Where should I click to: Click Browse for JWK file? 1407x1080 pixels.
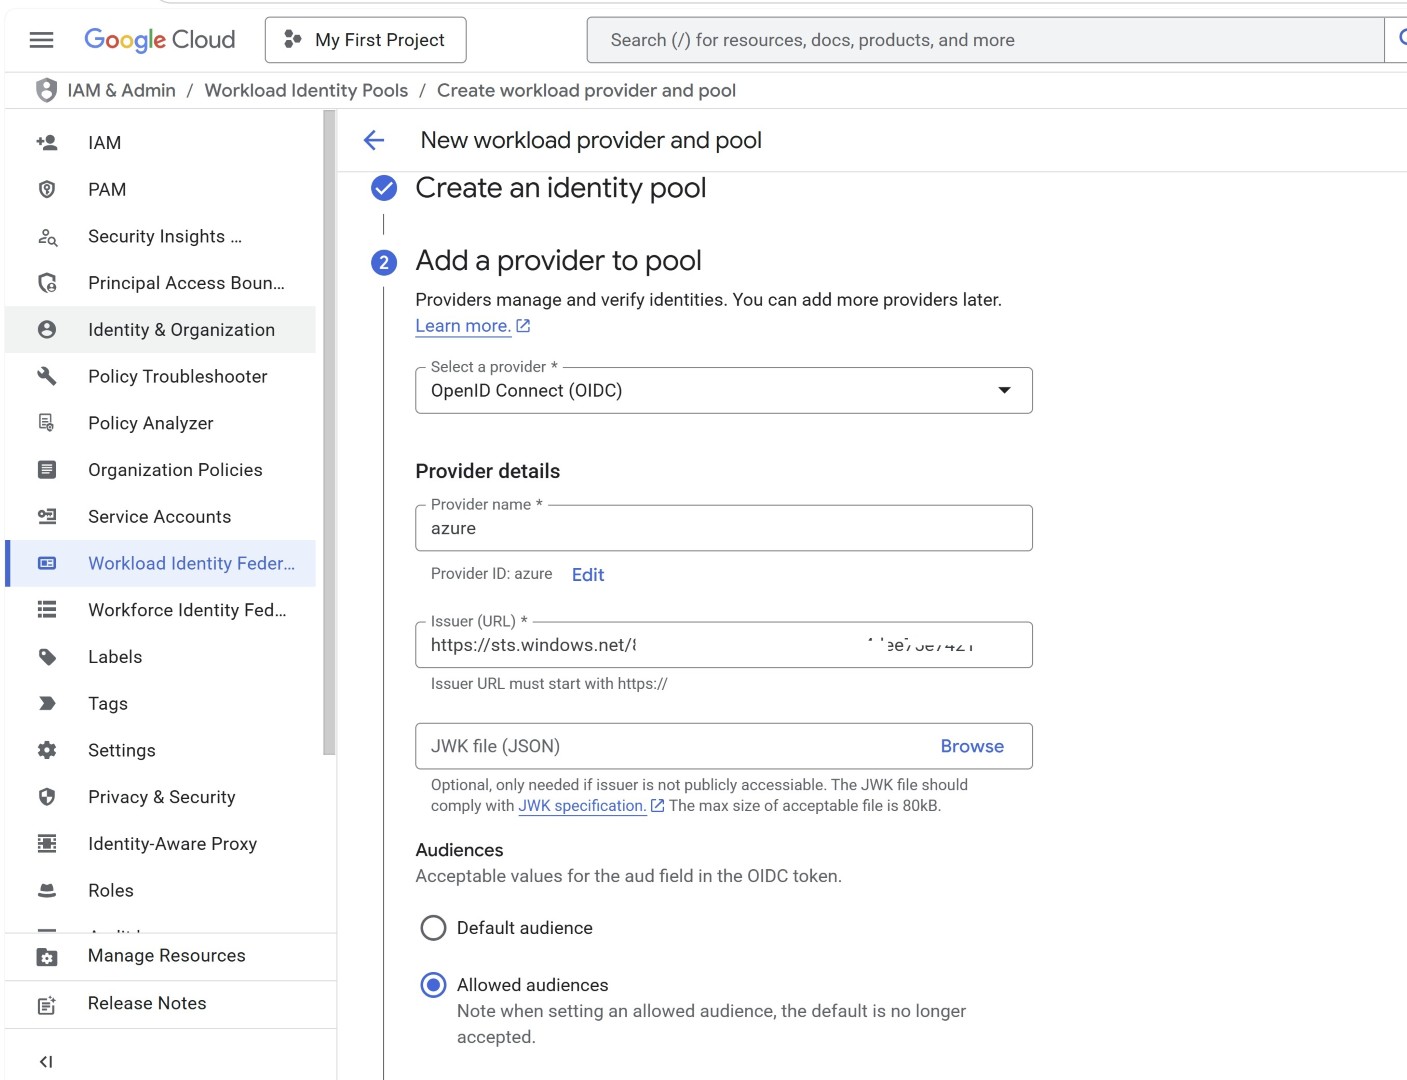972,746
